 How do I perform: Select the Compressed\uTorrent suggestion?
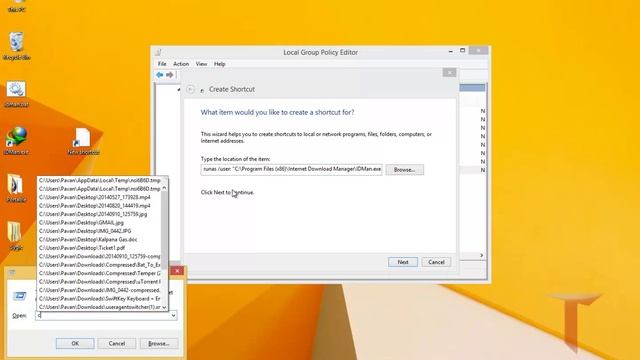click(99, 282)
